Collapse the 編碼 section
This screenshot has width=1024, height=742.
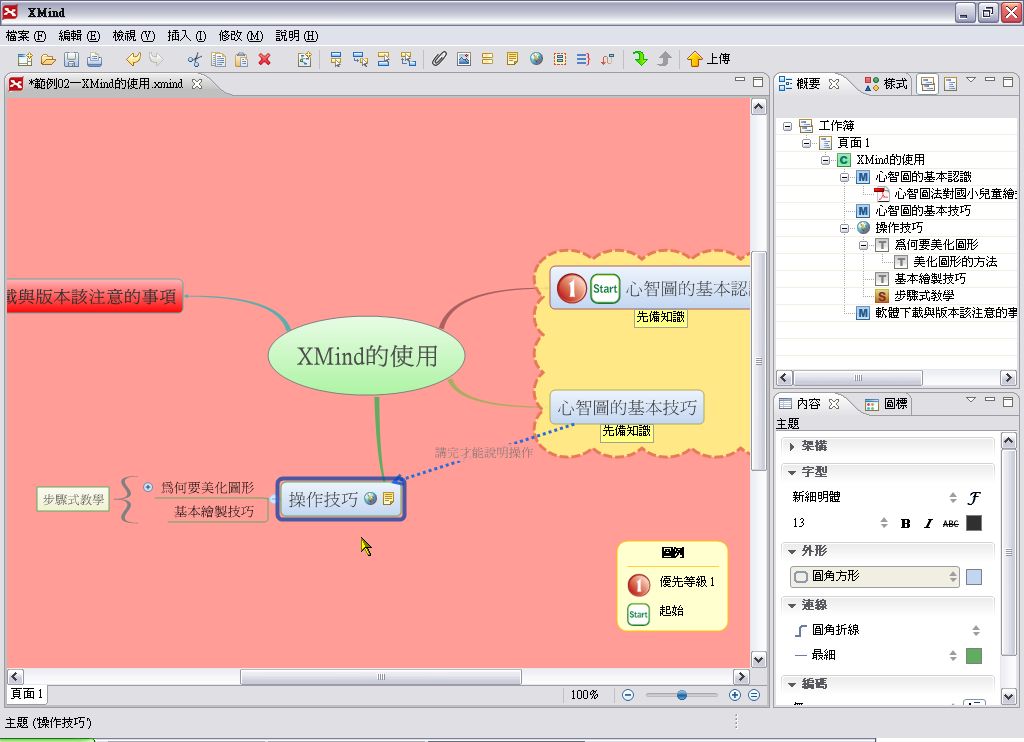(x=792, y=684)
